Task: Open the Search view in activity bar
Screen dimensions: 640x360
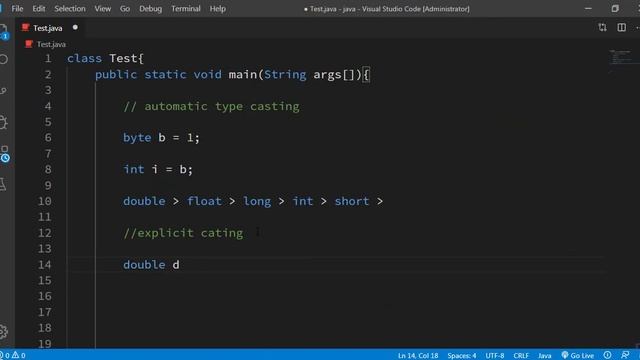Action: pyautogui.click(x=4, y=59)
